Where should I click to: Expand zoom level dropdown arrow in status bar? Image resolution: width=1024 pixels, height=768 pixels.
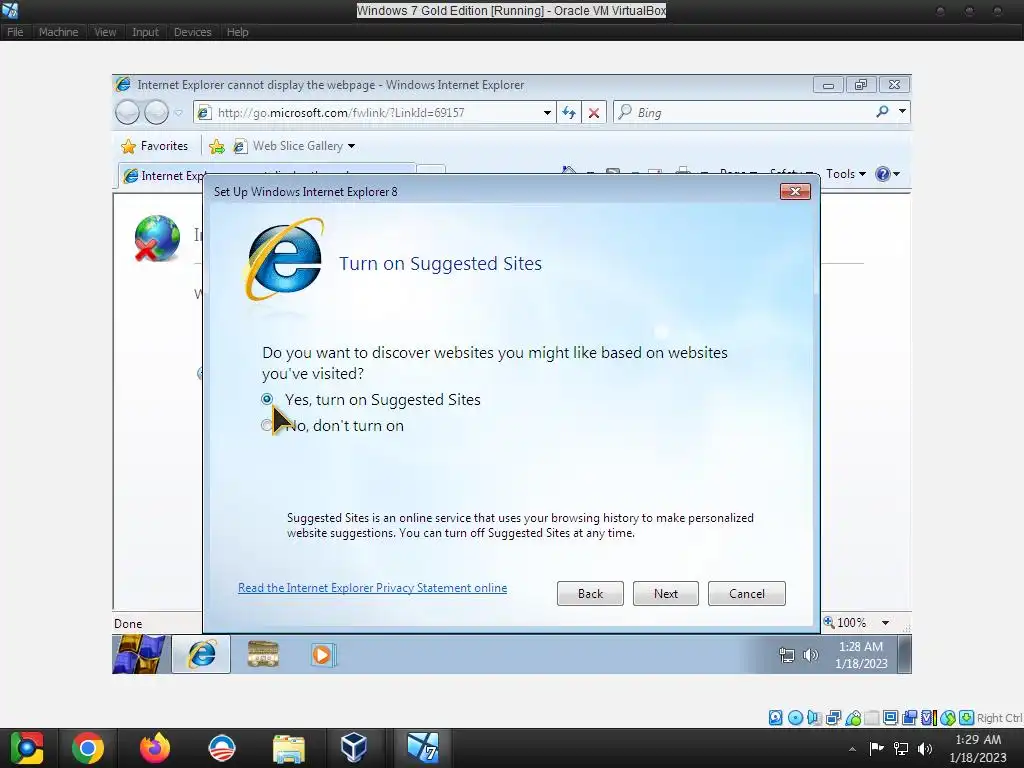886,623
